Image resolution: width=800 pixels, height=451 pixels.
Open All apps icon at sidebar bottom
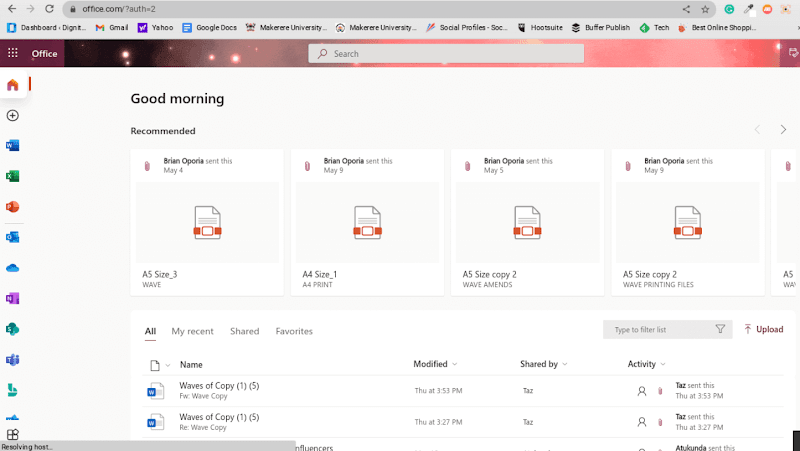13,434
